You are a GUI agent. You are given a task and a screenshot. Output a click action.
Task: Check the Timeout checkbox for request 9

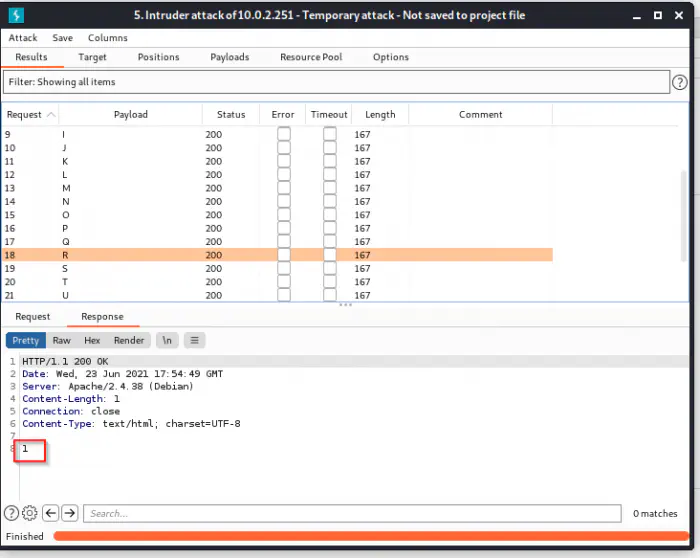pyautogui.click(x=330, y=134)
